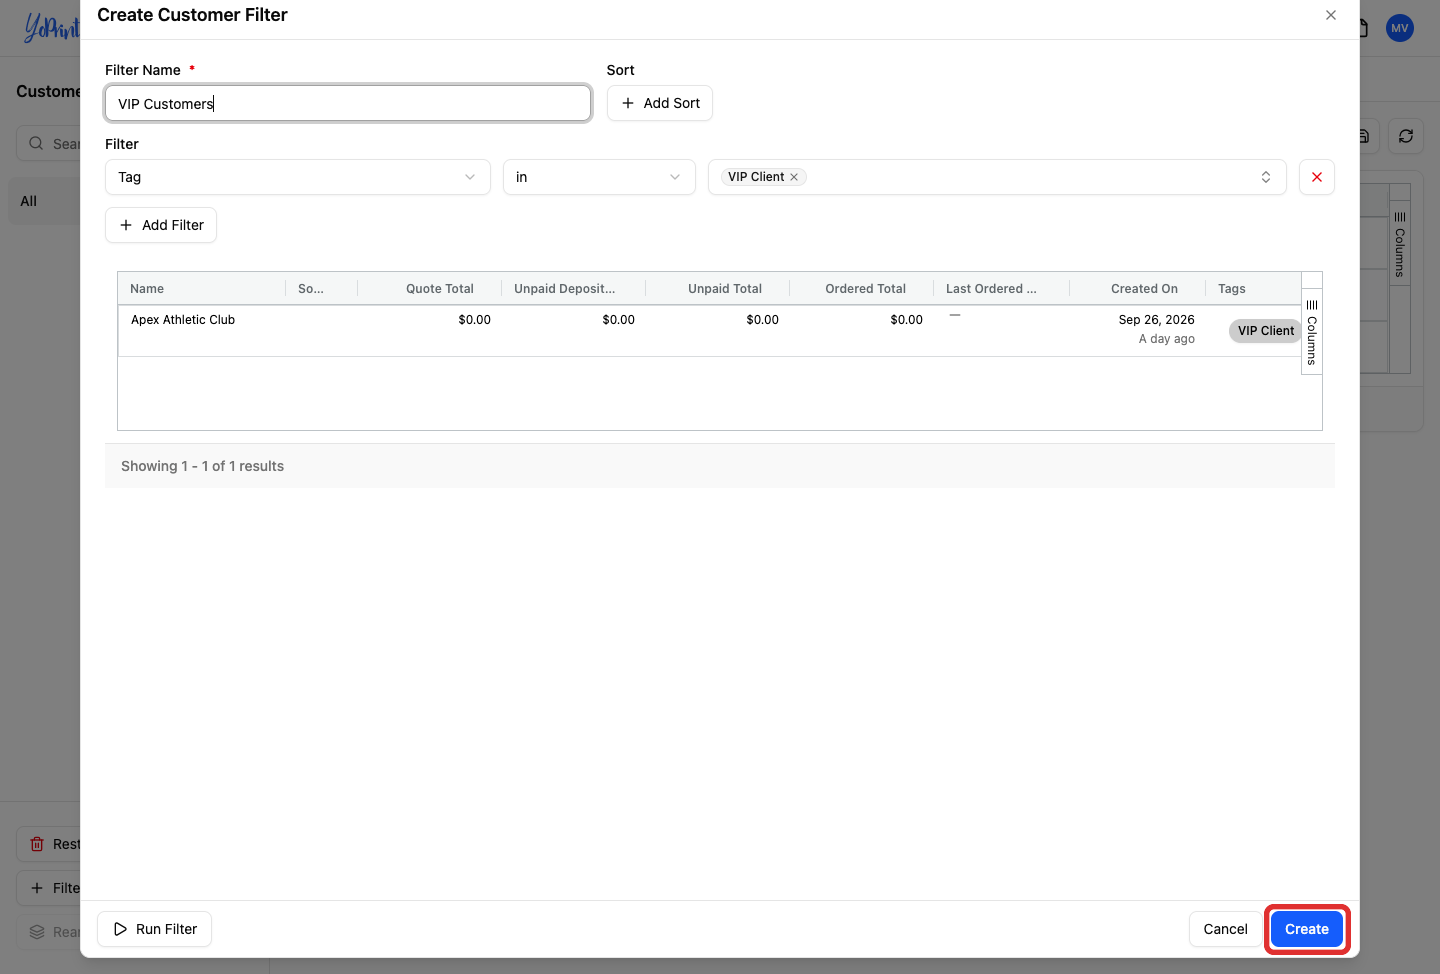Click the Cancel button
This screenshot has height=974, width=1440.
coord(1225,929)
